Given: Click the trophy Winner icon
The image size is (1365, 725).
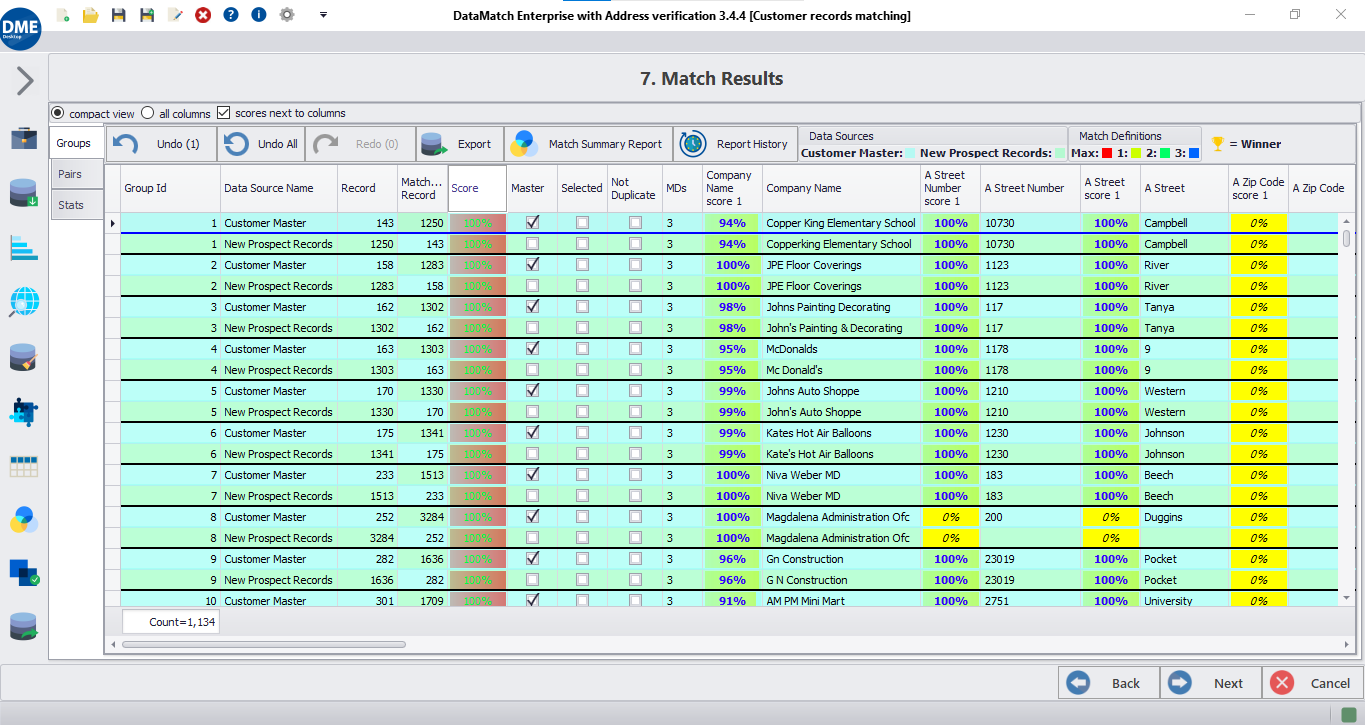Looking at the screenshot, I should [1217, 143].
